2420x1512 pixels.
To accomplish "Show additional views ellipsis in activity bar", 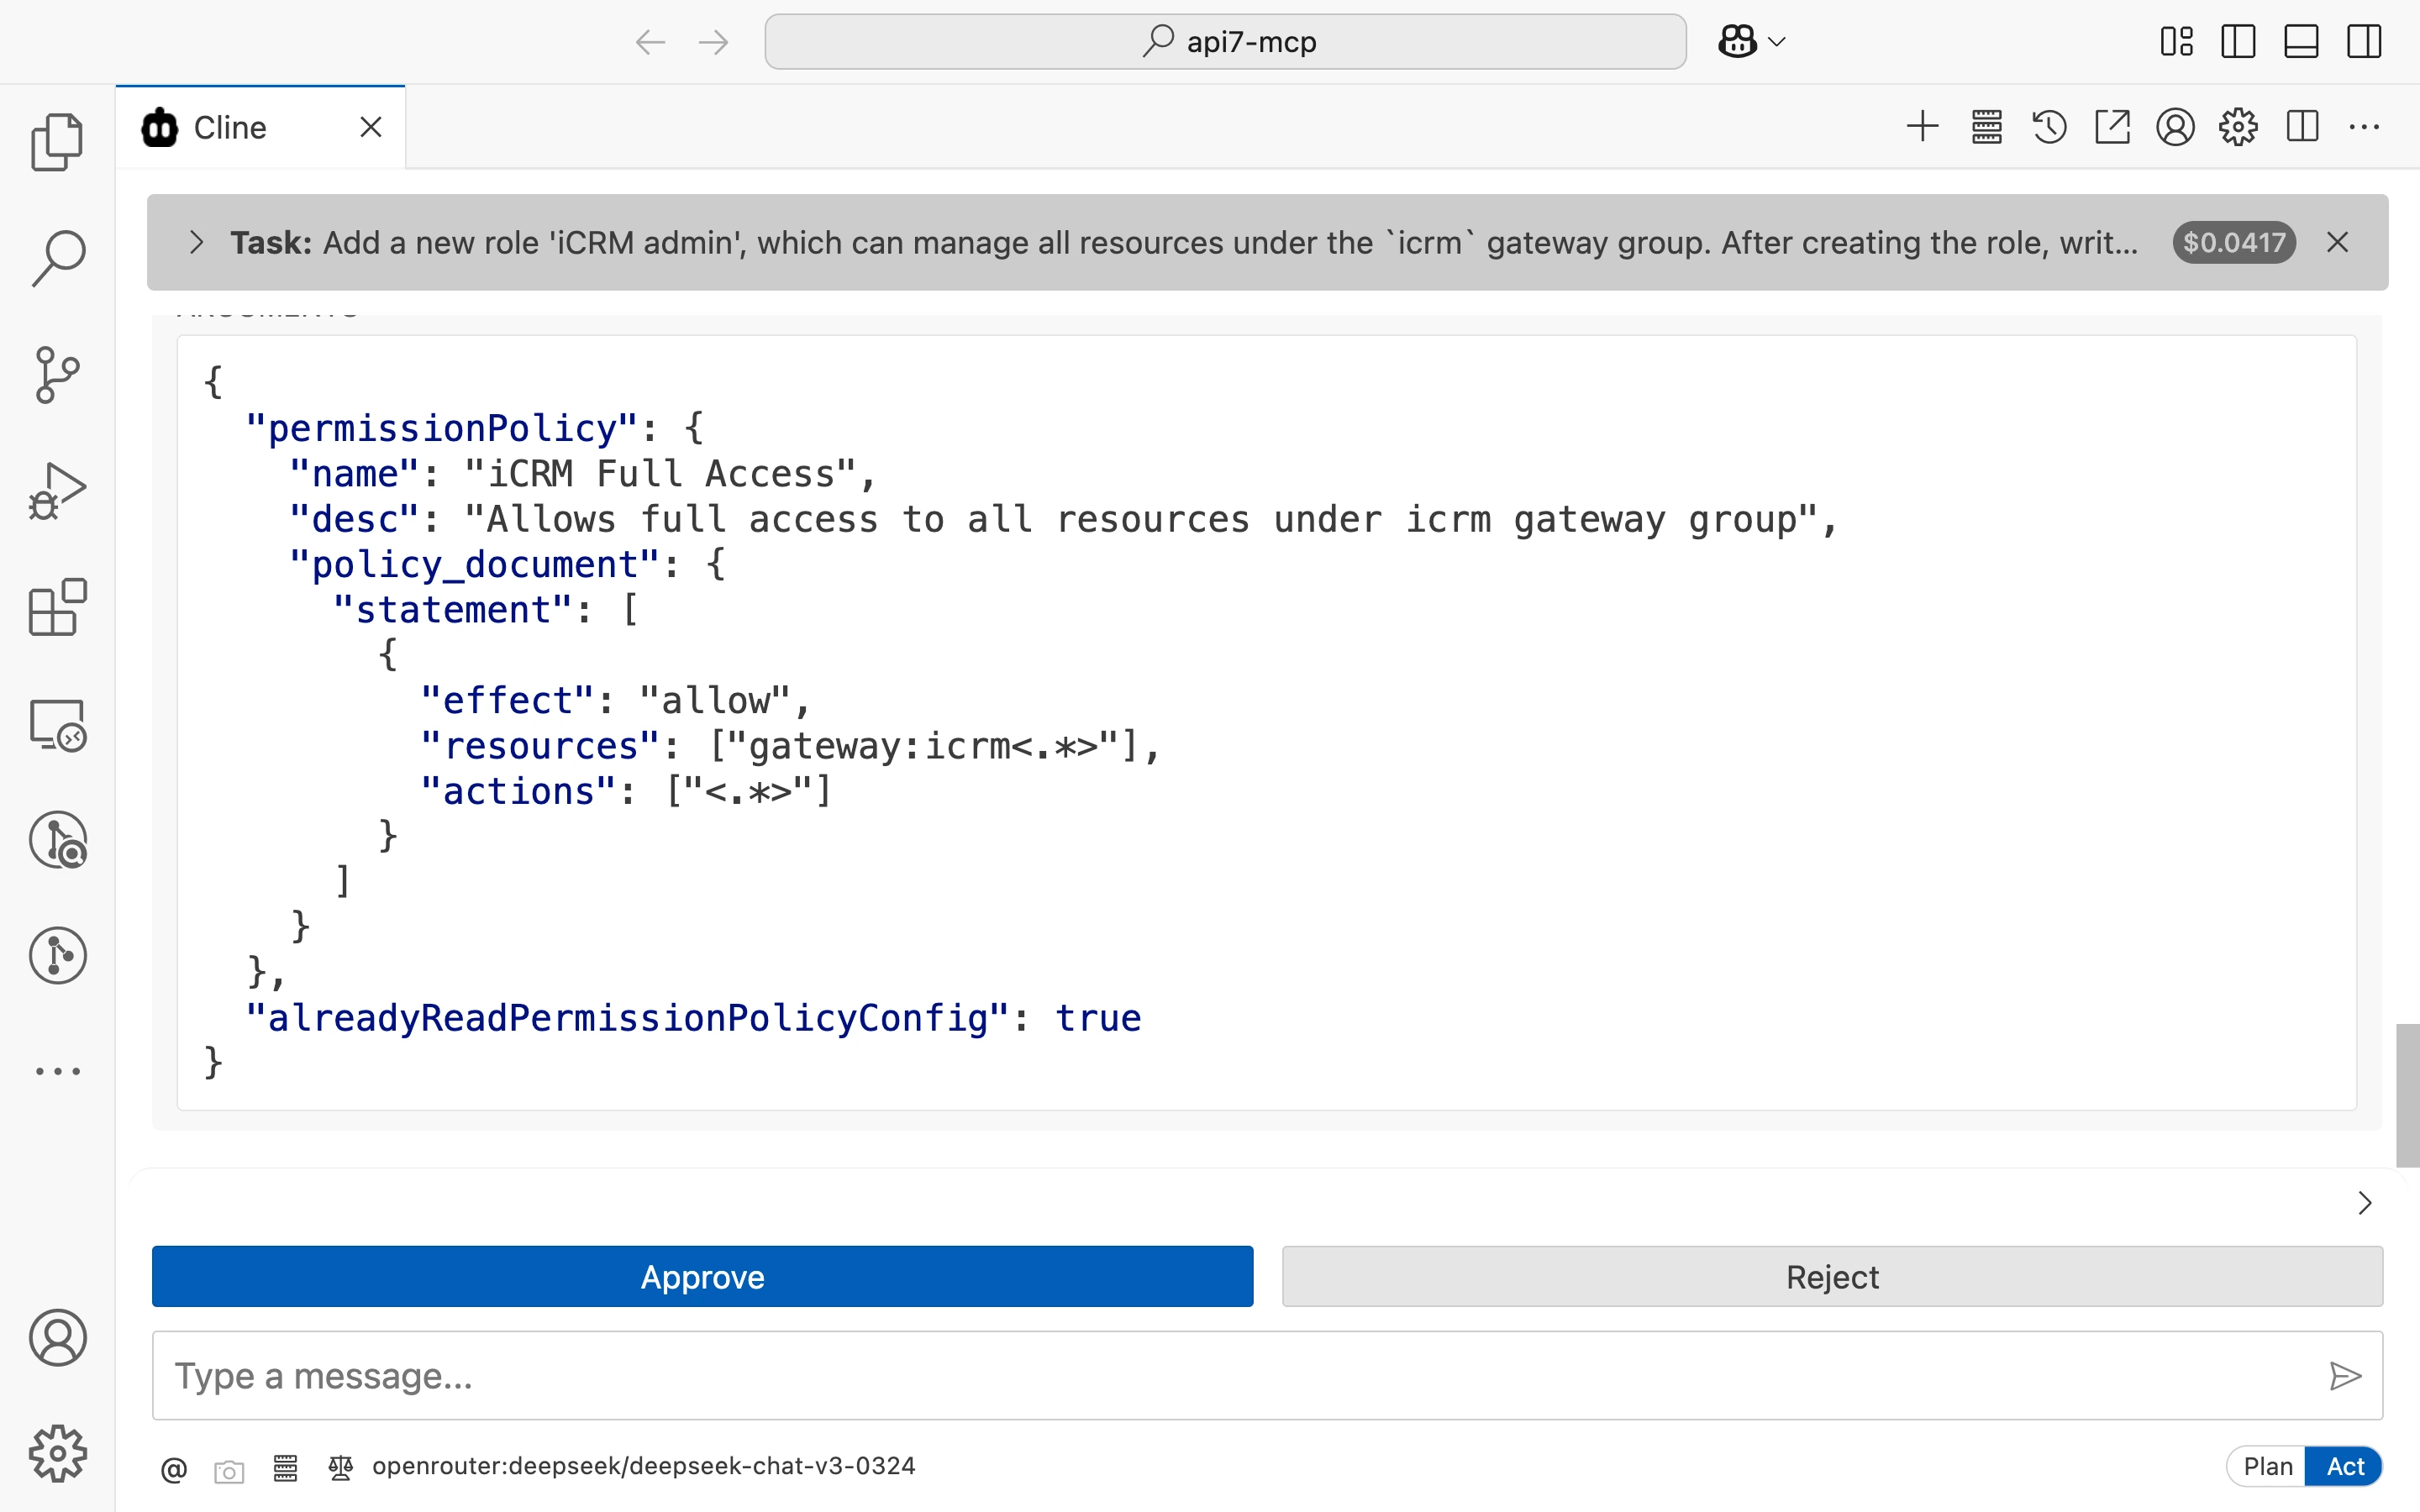I will 57,1071.
